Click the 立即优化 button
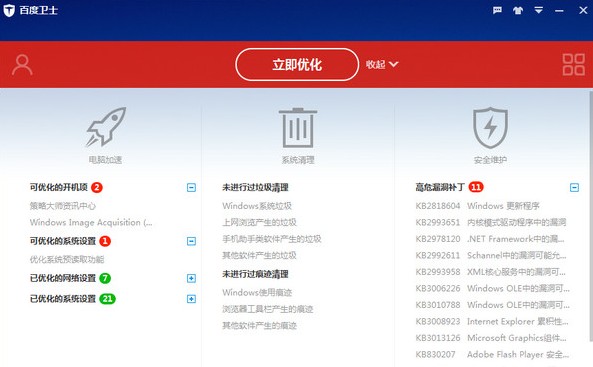Image resolution: width=593 pixels, height=367 pixels. (297, 64)
